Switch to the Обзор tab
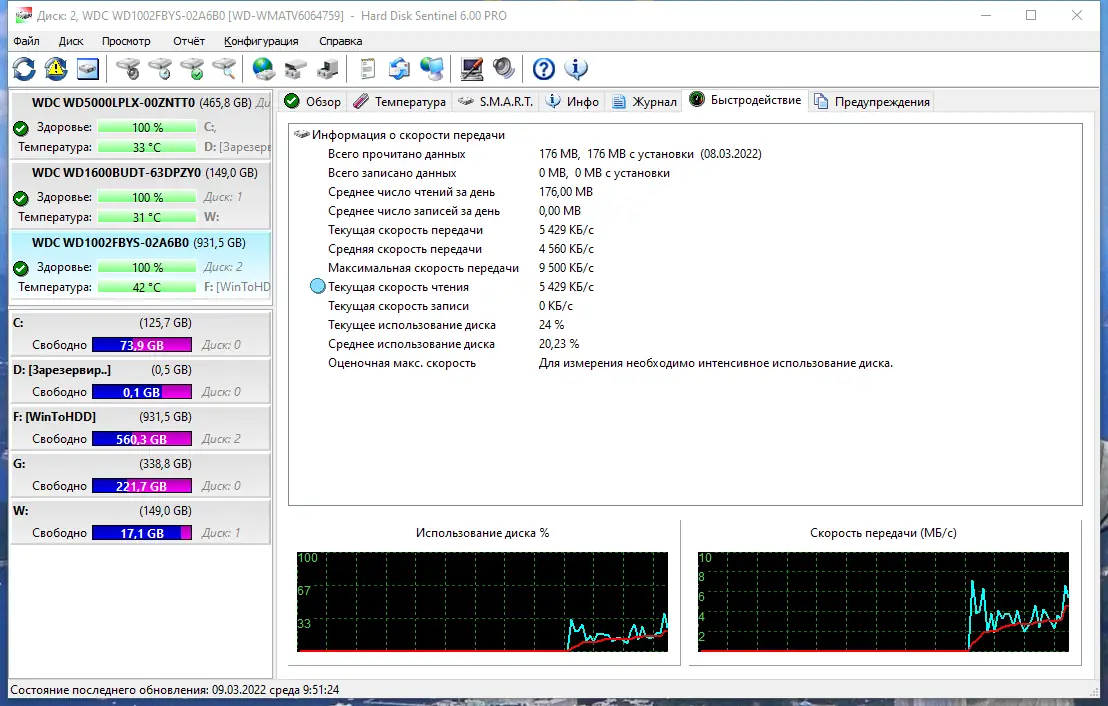Viewport: 1108px width, 706px height. tap(312, 102)
